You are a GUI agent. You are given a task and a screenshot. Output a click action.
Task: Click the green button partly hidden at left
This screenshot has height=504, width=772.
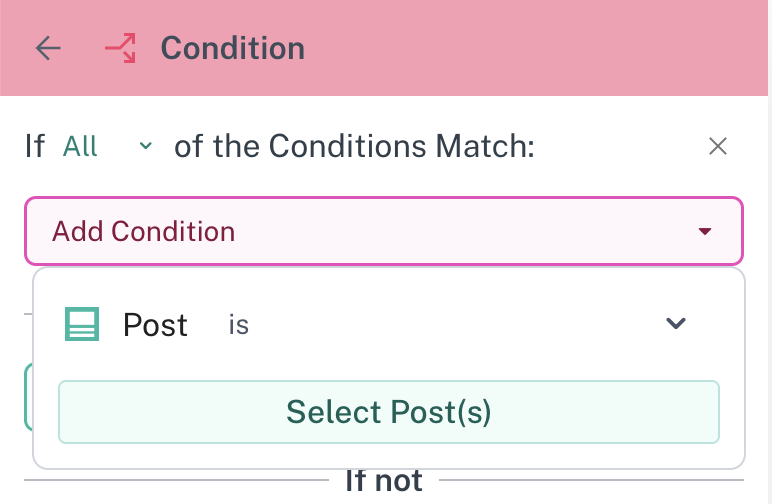click(x=28, y=398)
